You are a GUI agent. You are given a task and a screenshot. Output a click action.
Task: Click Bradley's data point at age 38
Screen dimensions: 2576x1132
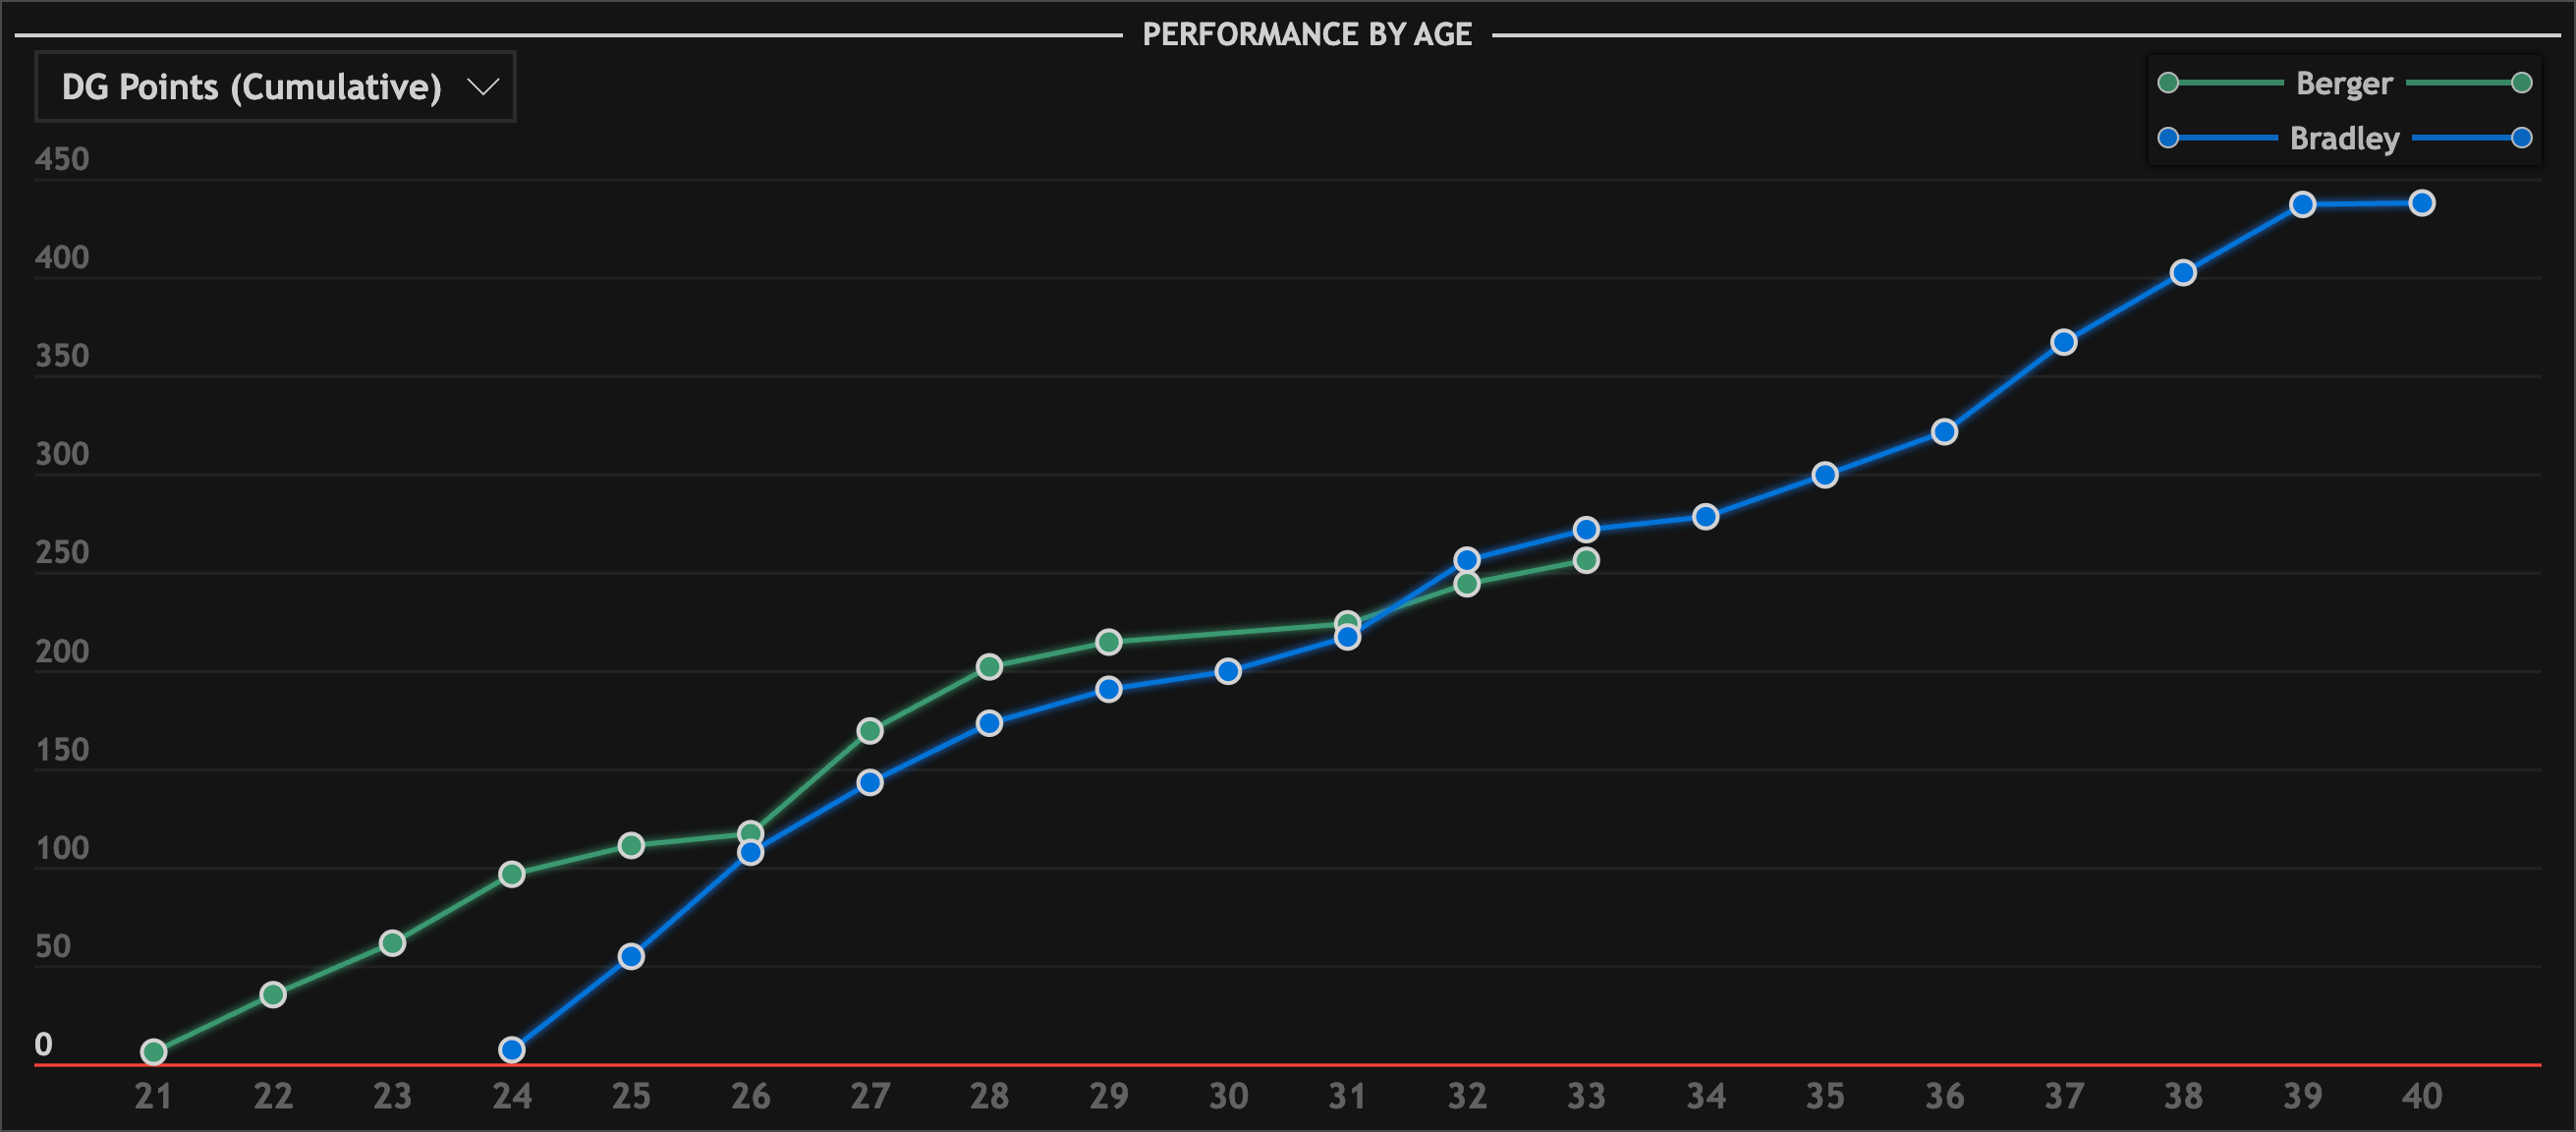[2183, 273]
